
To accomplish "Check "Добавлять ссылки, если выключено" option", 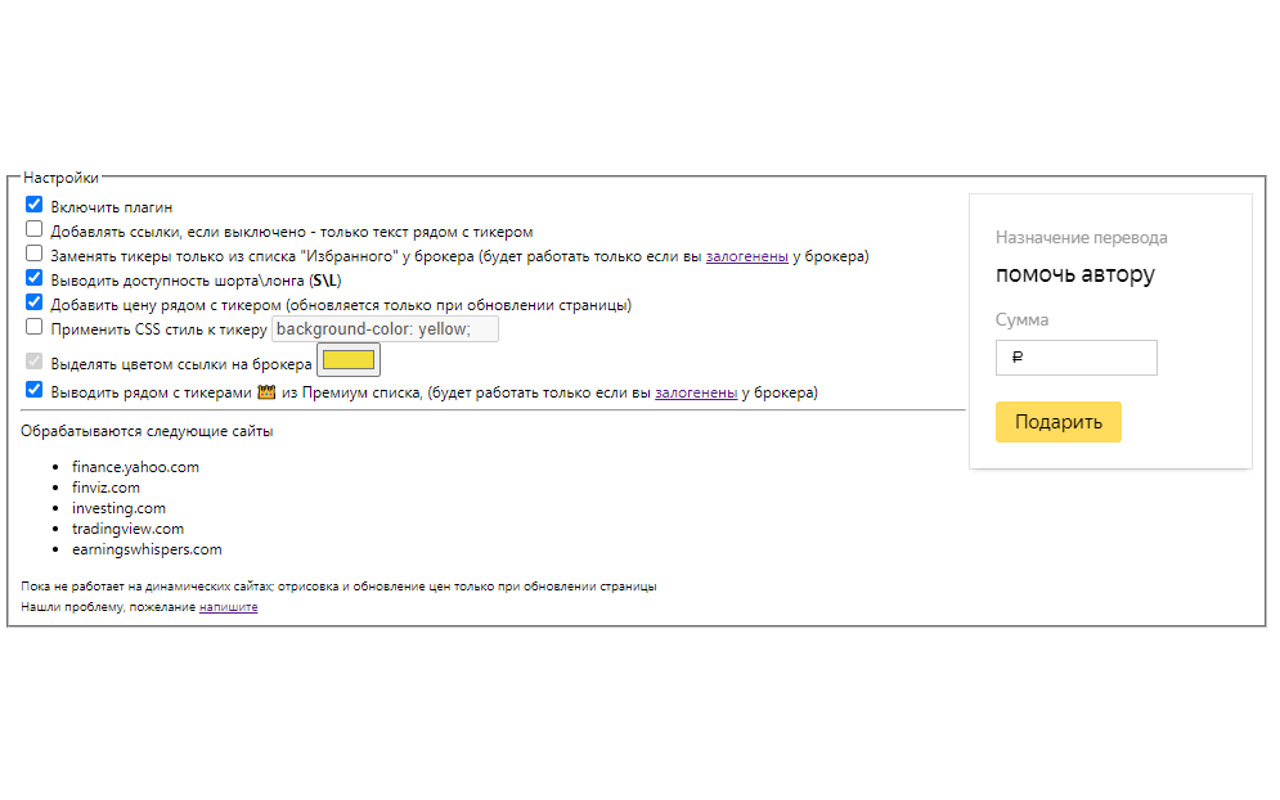I will pyautogui.click(x=34, y=229).
